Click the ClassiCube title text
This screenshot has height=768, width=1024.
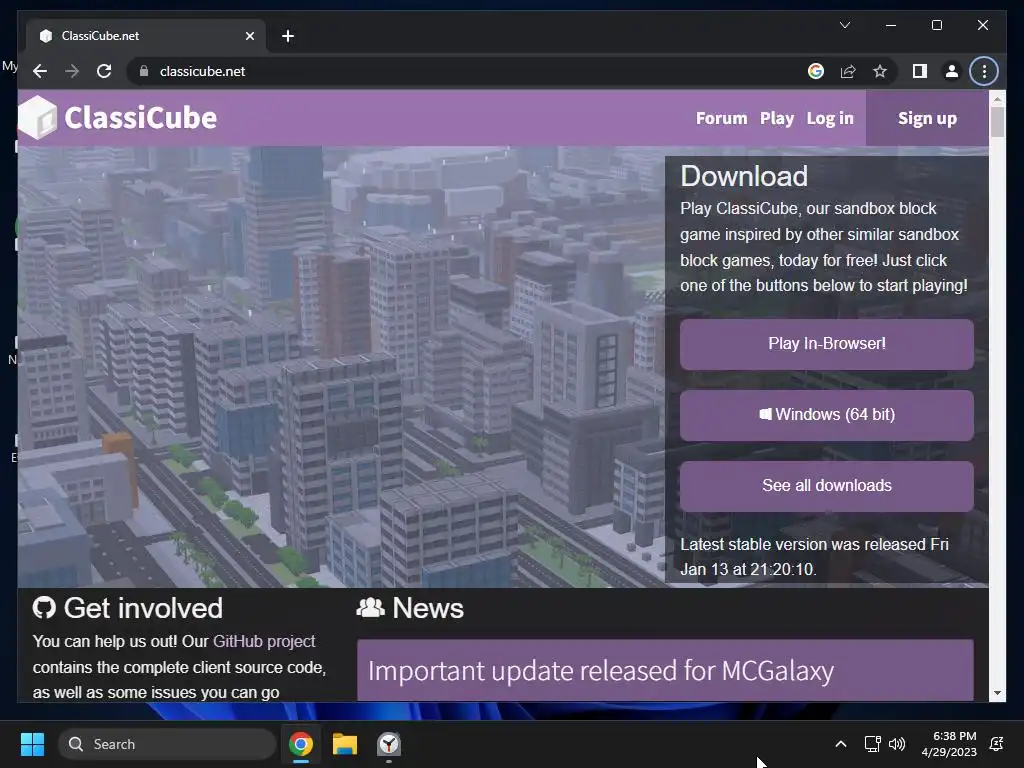140,118
